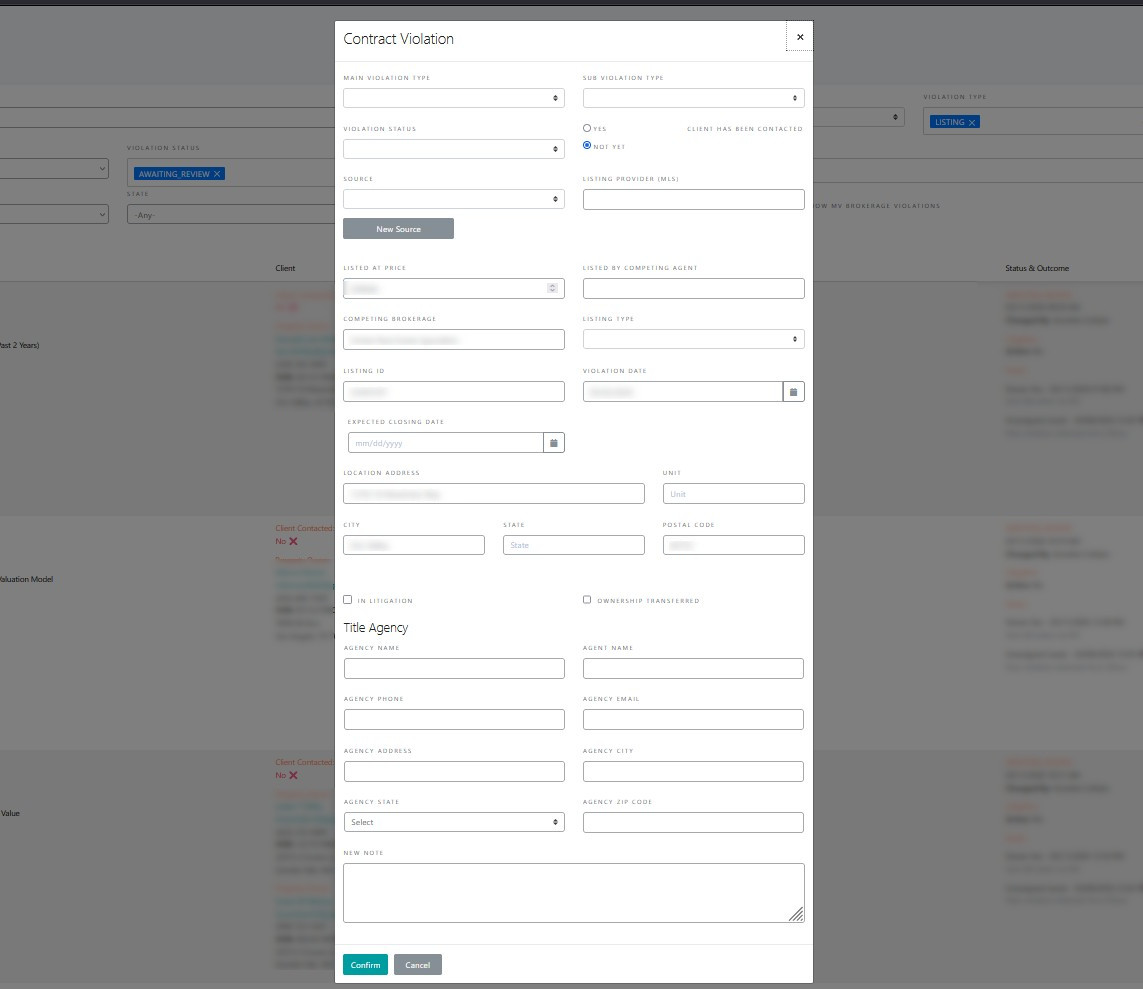This screenshot has height=989, width=1143.
Task: Close the Contract Violation dialog
Action: tap(799, 36)
